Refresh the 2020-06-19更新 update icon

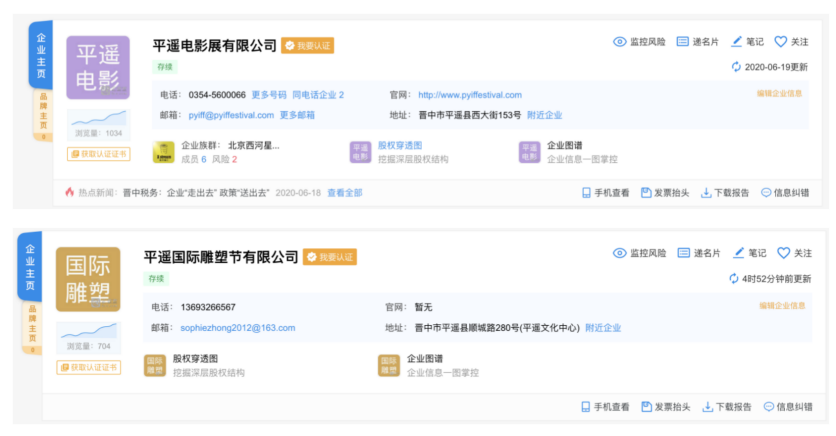737,67
